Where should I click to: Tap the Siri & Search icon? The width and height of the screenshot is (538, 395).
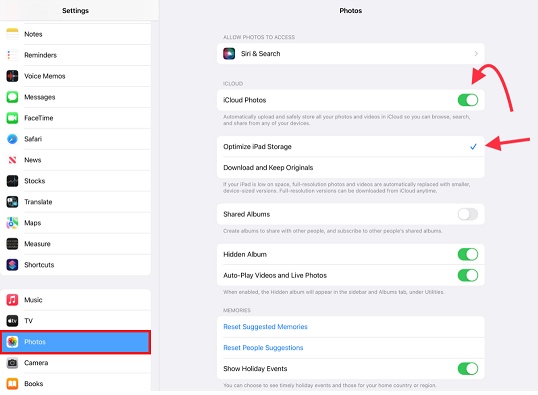229,54
